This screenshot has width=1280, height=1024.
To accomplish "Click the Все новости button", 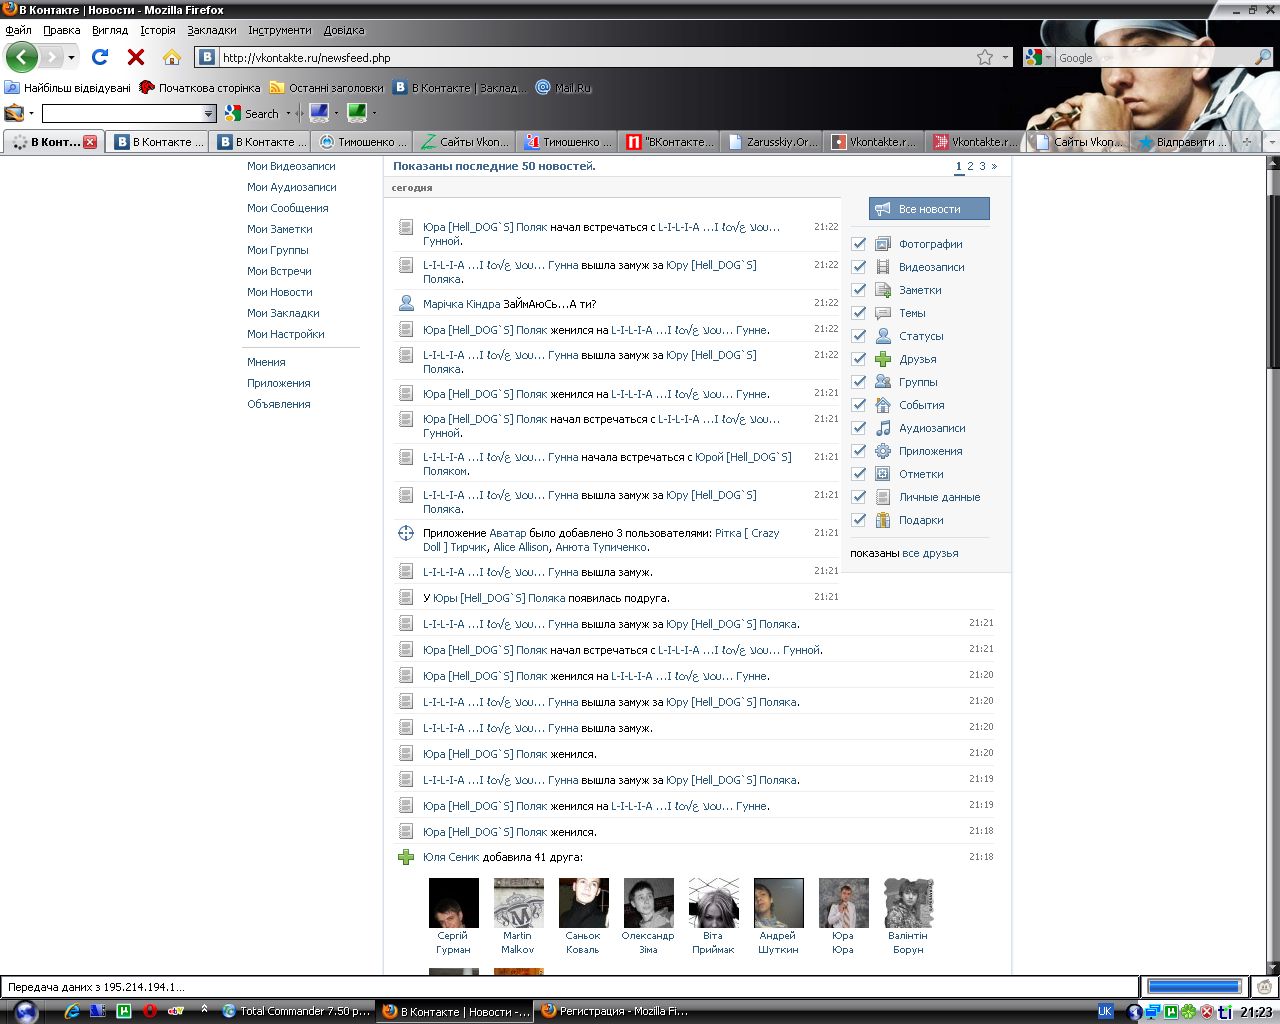I will tap(929, 209).
